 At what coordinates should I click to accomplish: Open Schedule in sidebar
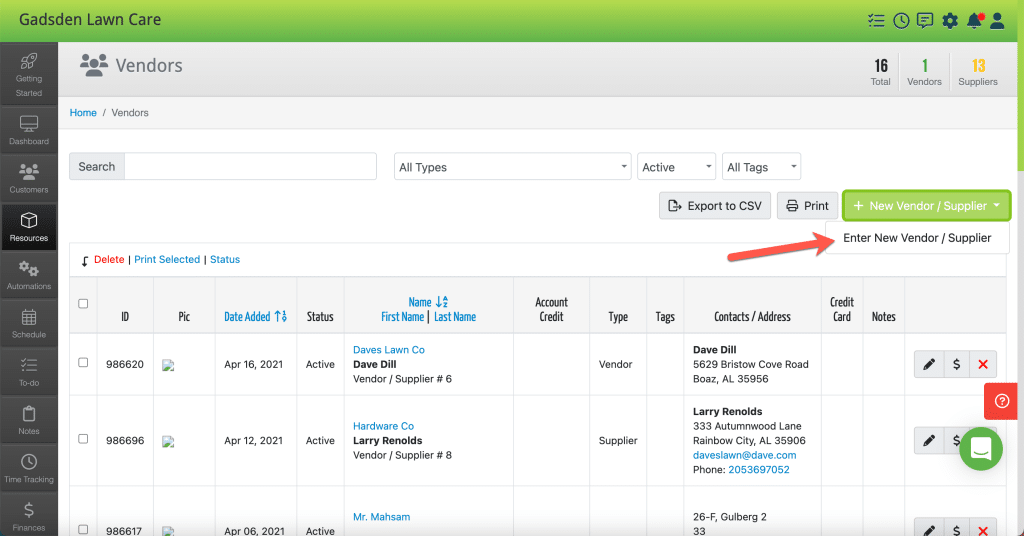pos(29,323)
